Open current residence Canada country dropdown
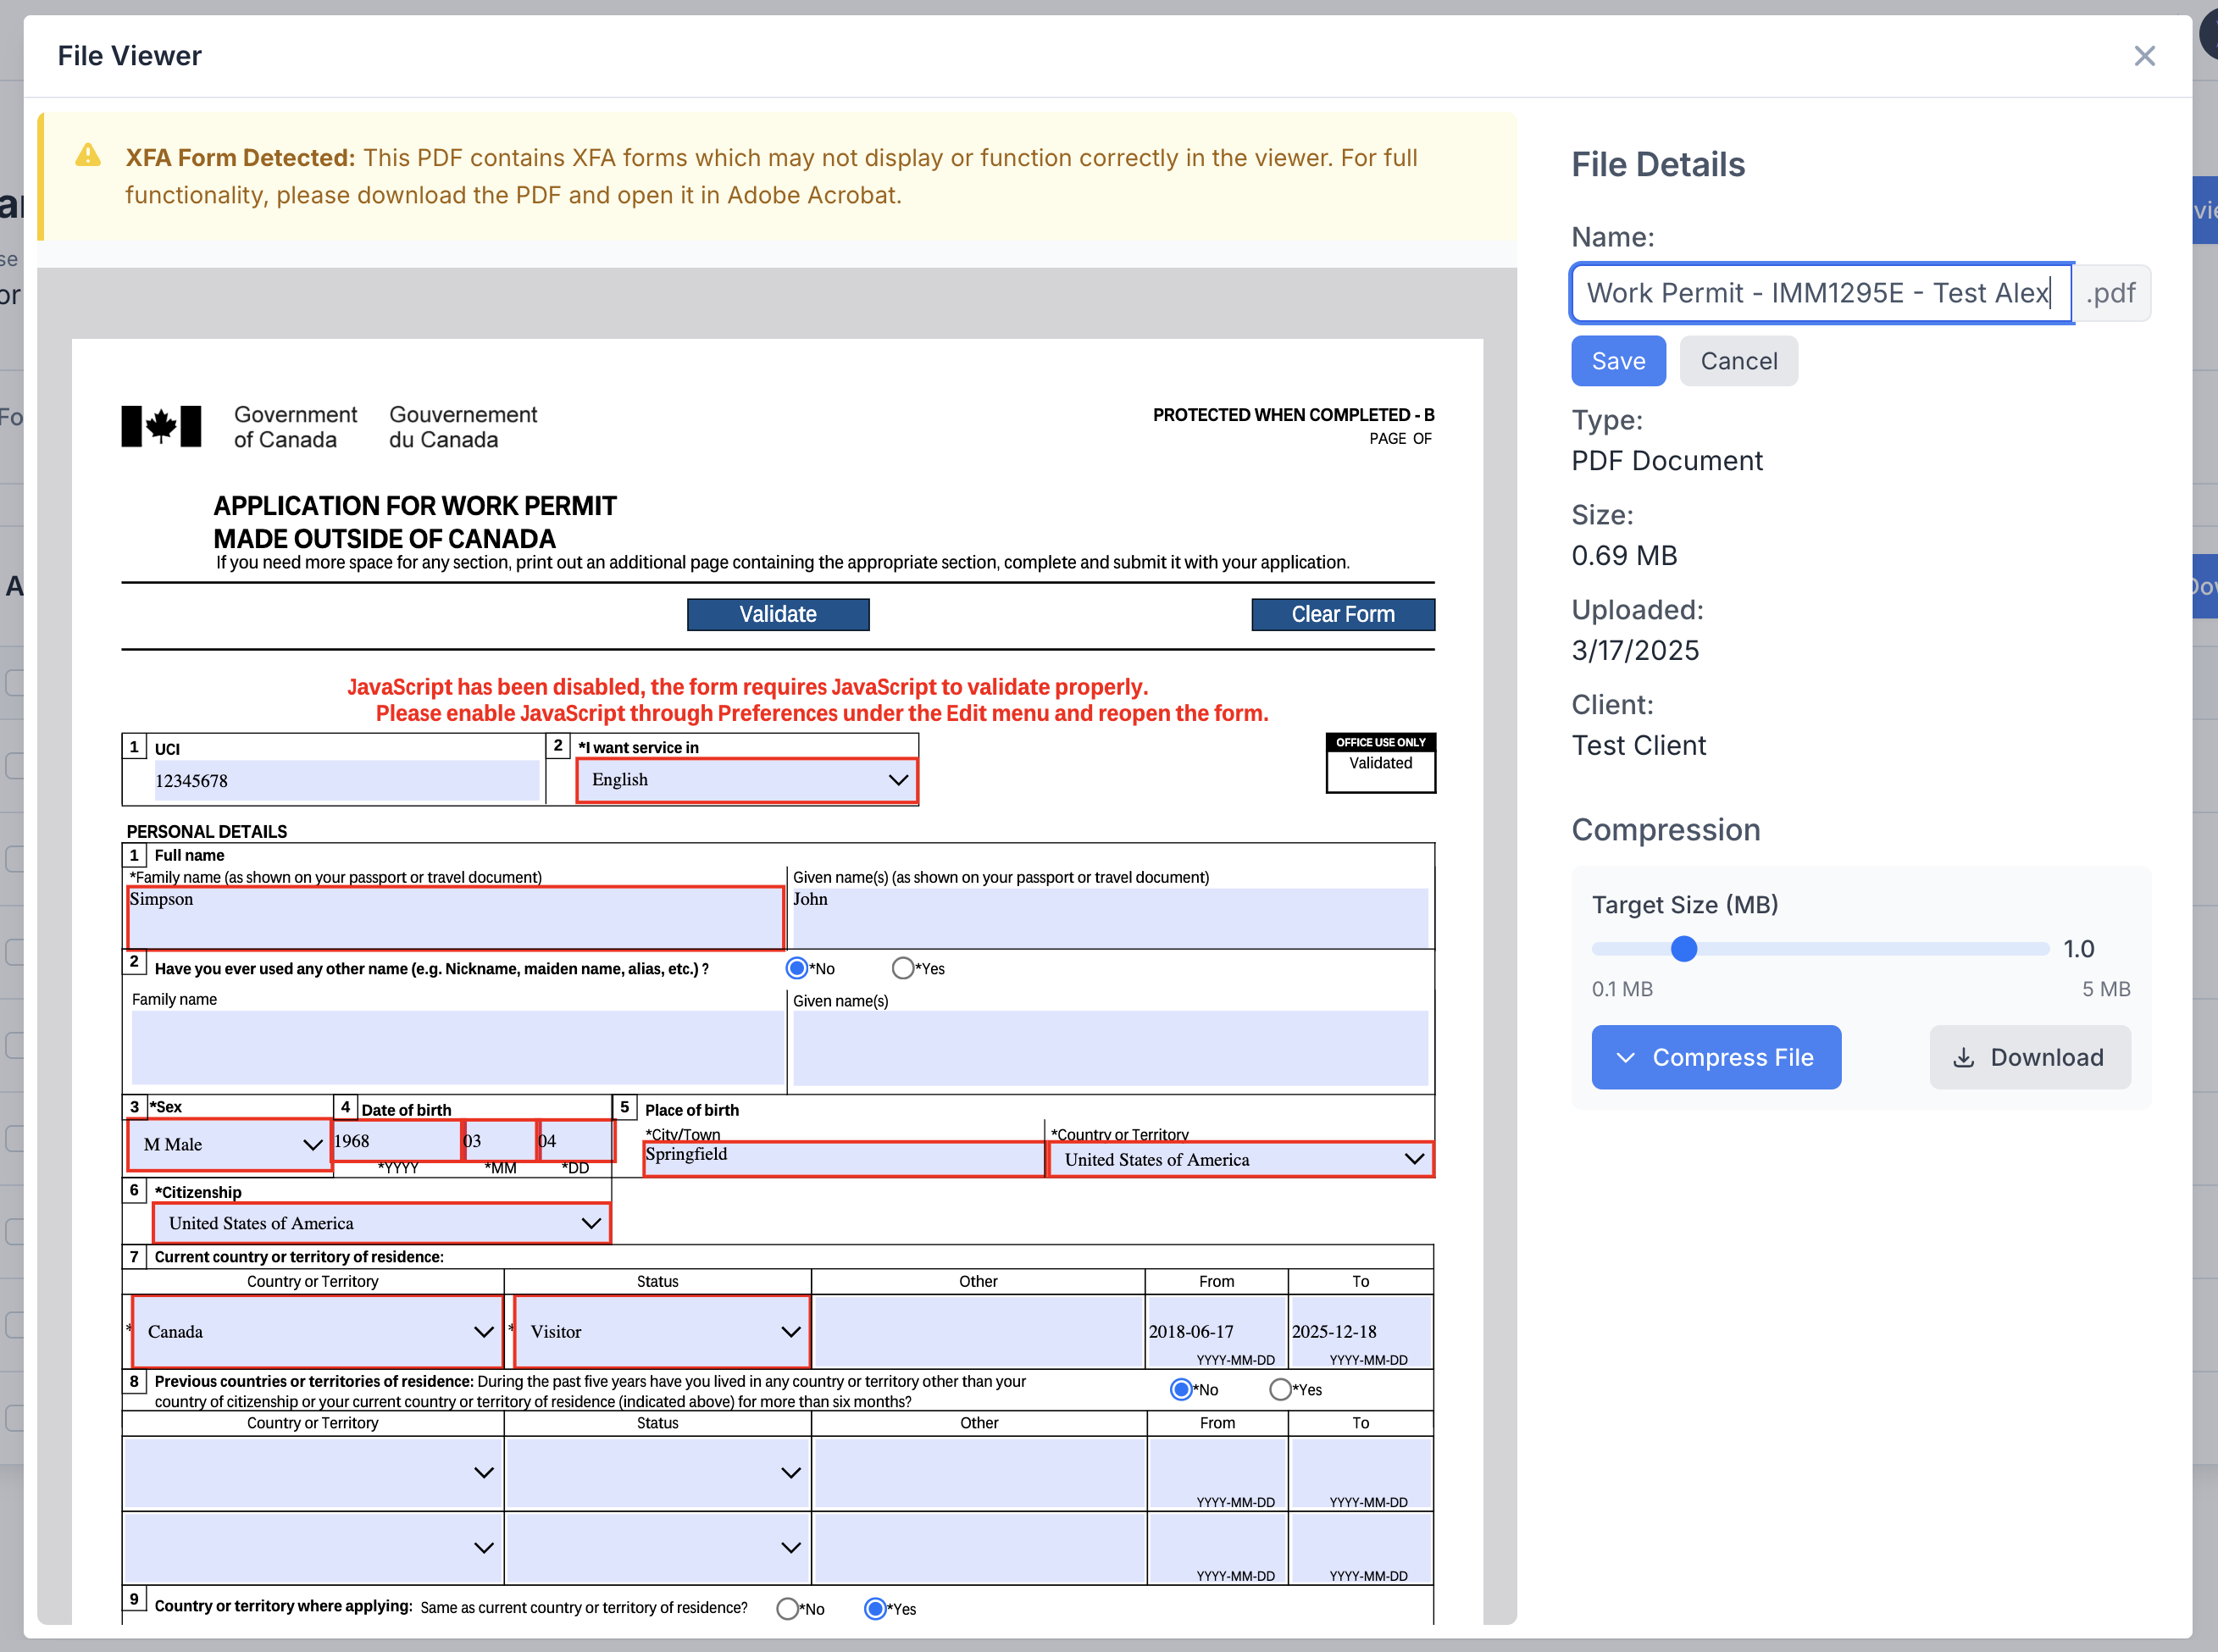Screen dimensions: 2218x1652 point(317,1331)
